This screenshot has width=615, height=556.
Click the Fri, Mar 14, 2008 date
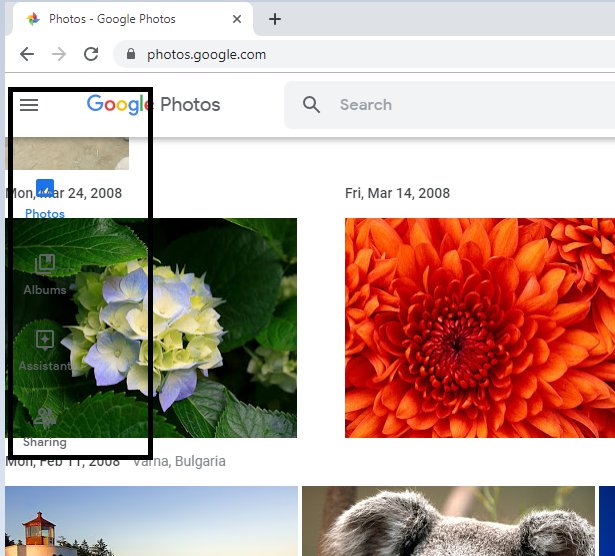[x=397, y=193]
